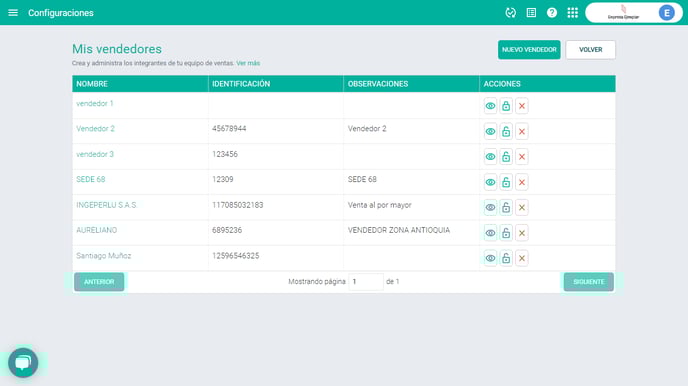Toggle lock for vendedor 1
Viewport: 688px width, 386px height.
click(x=506, y=106)
